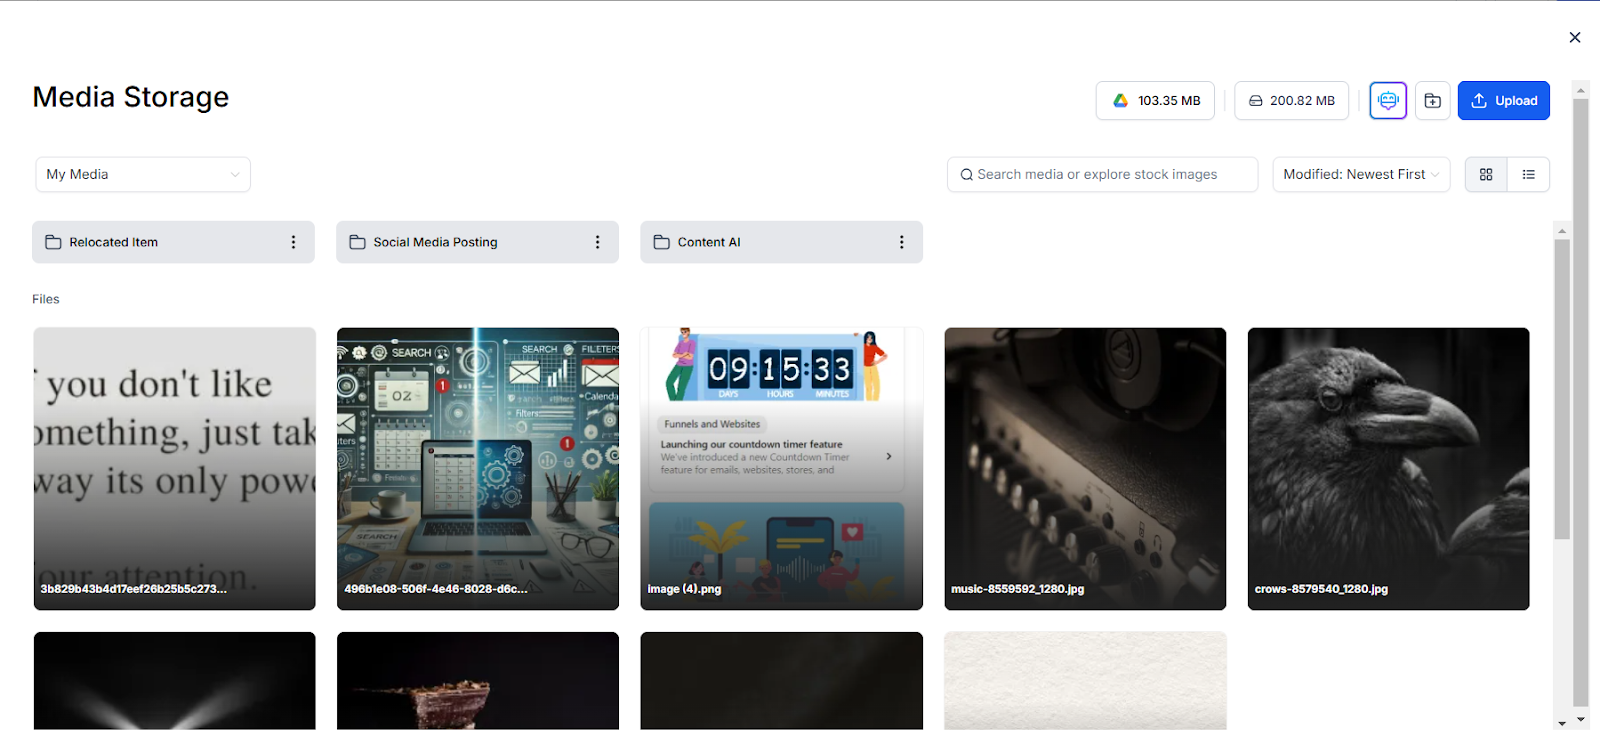Open the Content AI folder
The width and height of the screenshot is (1600, 744).
tap(781, 242)
